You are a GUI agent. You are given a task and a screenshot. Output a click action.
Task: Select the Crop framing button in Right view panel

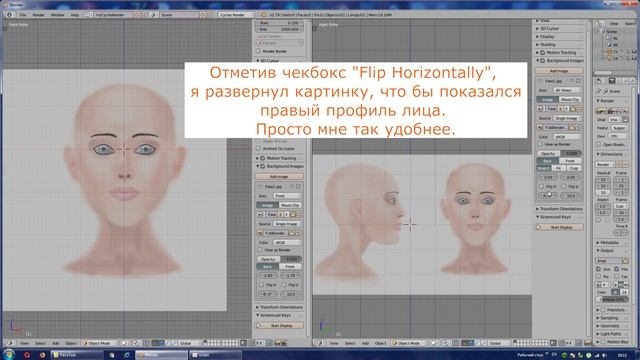(574, 168)
